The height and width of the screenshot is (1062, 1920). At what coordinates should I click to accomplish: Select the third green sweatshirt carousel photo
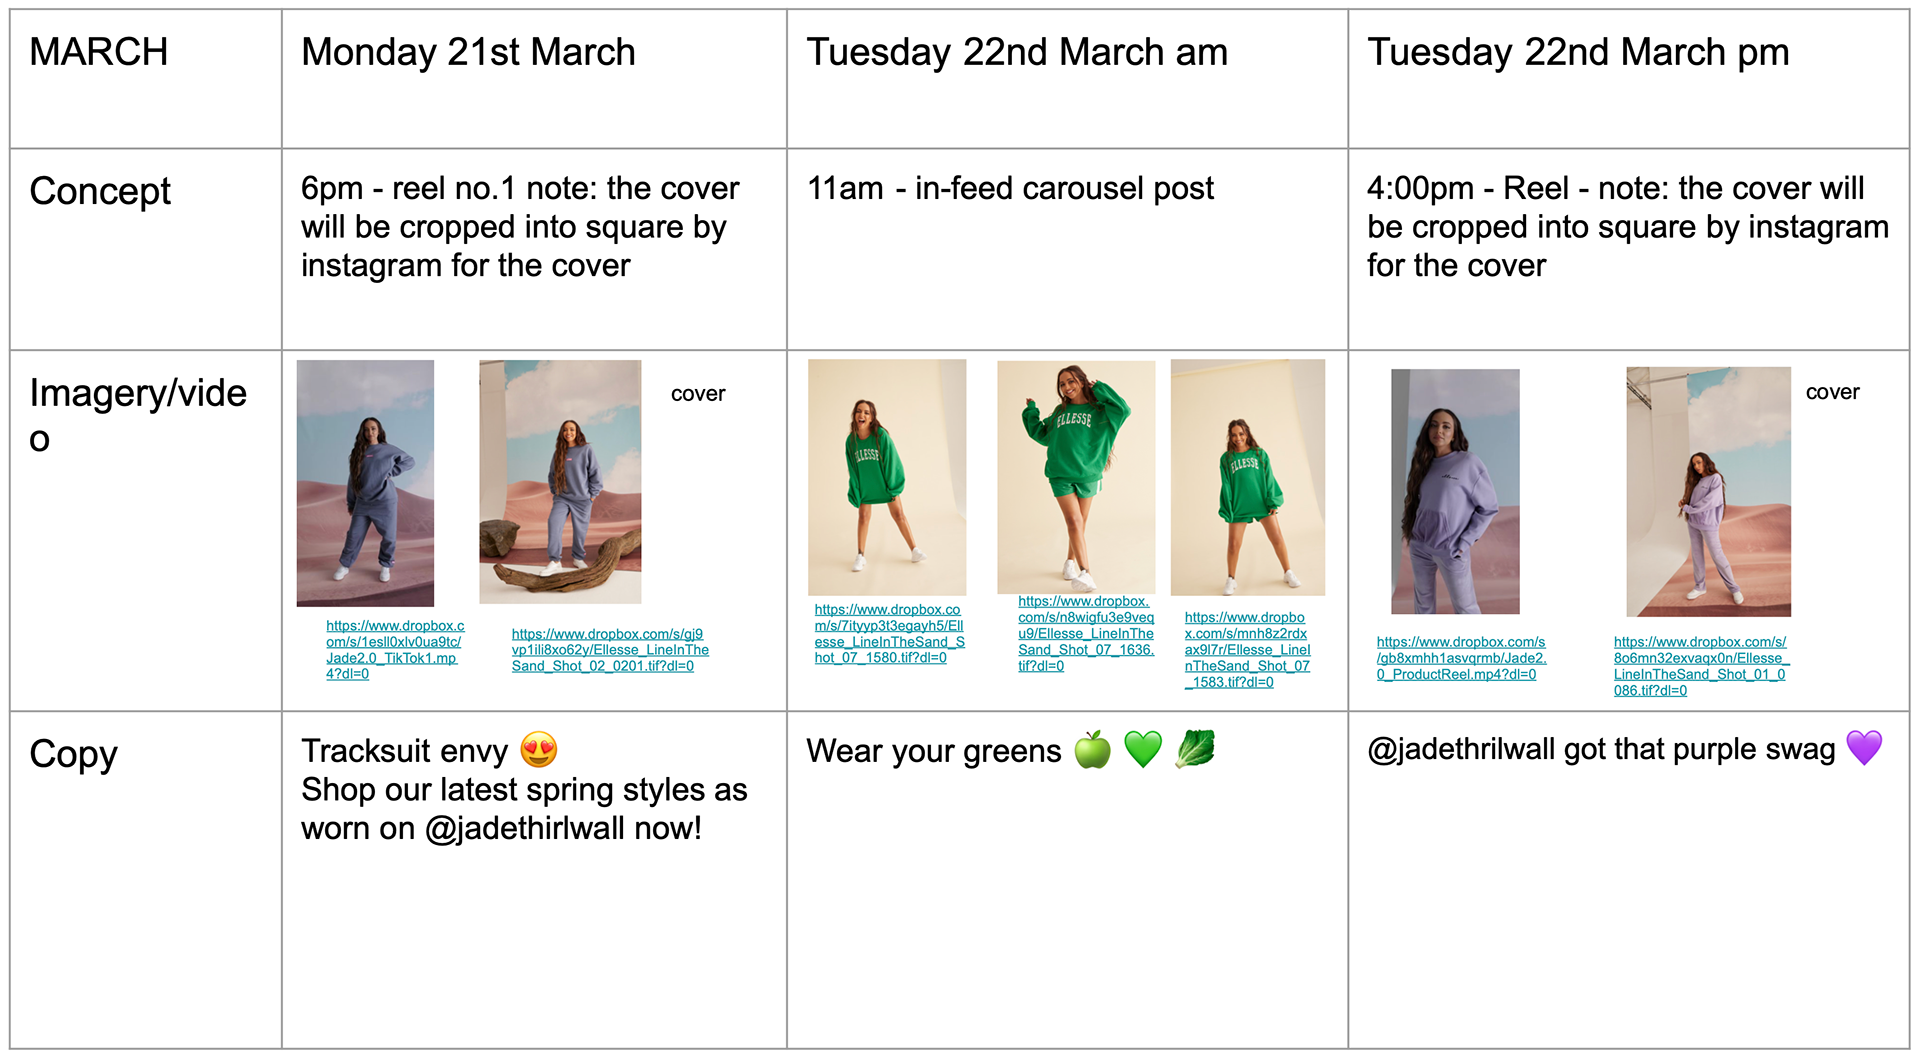[x=1248, y=477]
